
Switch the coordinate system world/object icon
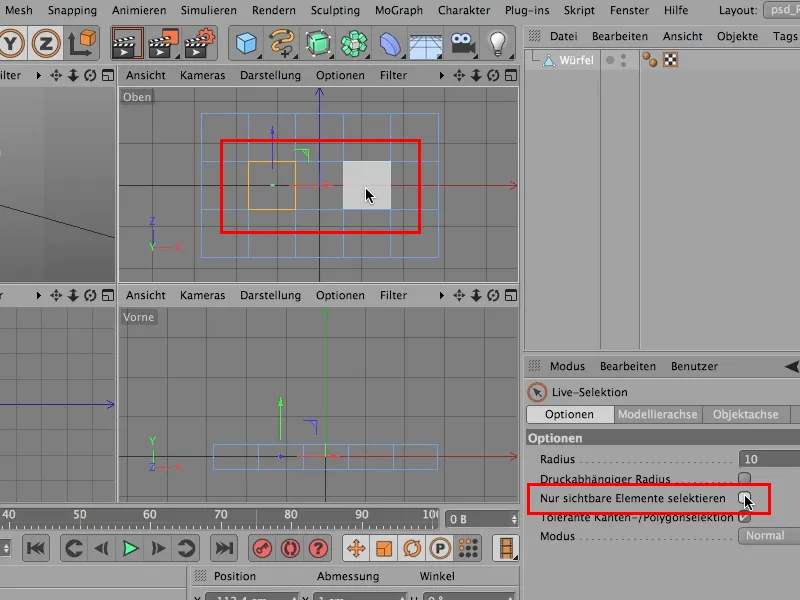(x=82, y=43)
